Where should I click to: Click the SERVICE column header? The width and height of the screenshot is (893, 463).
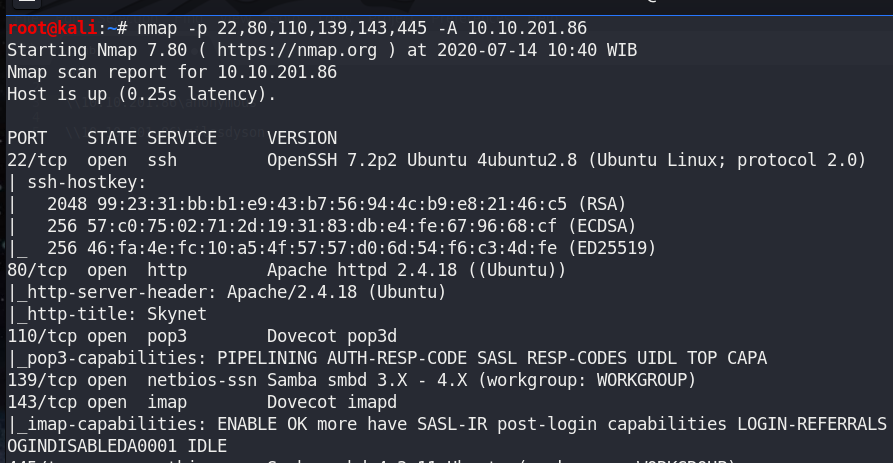tap(182, 138)
